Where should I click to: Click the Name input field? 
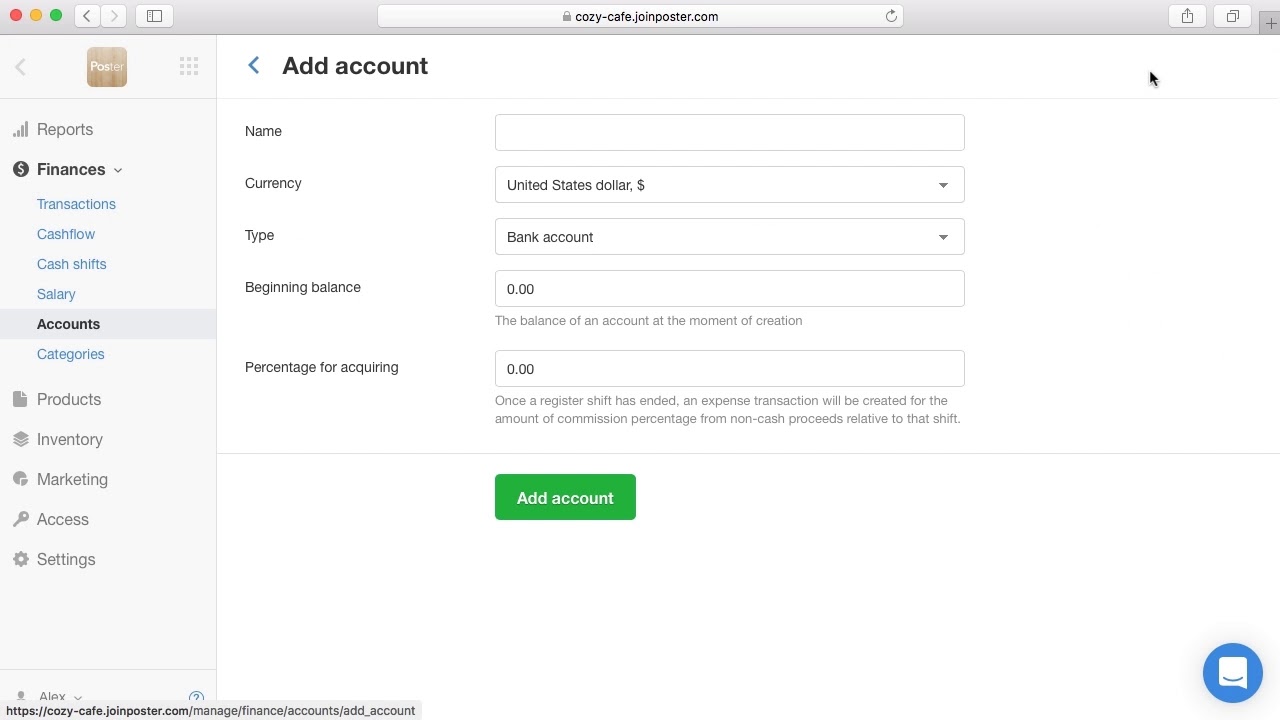729,132
